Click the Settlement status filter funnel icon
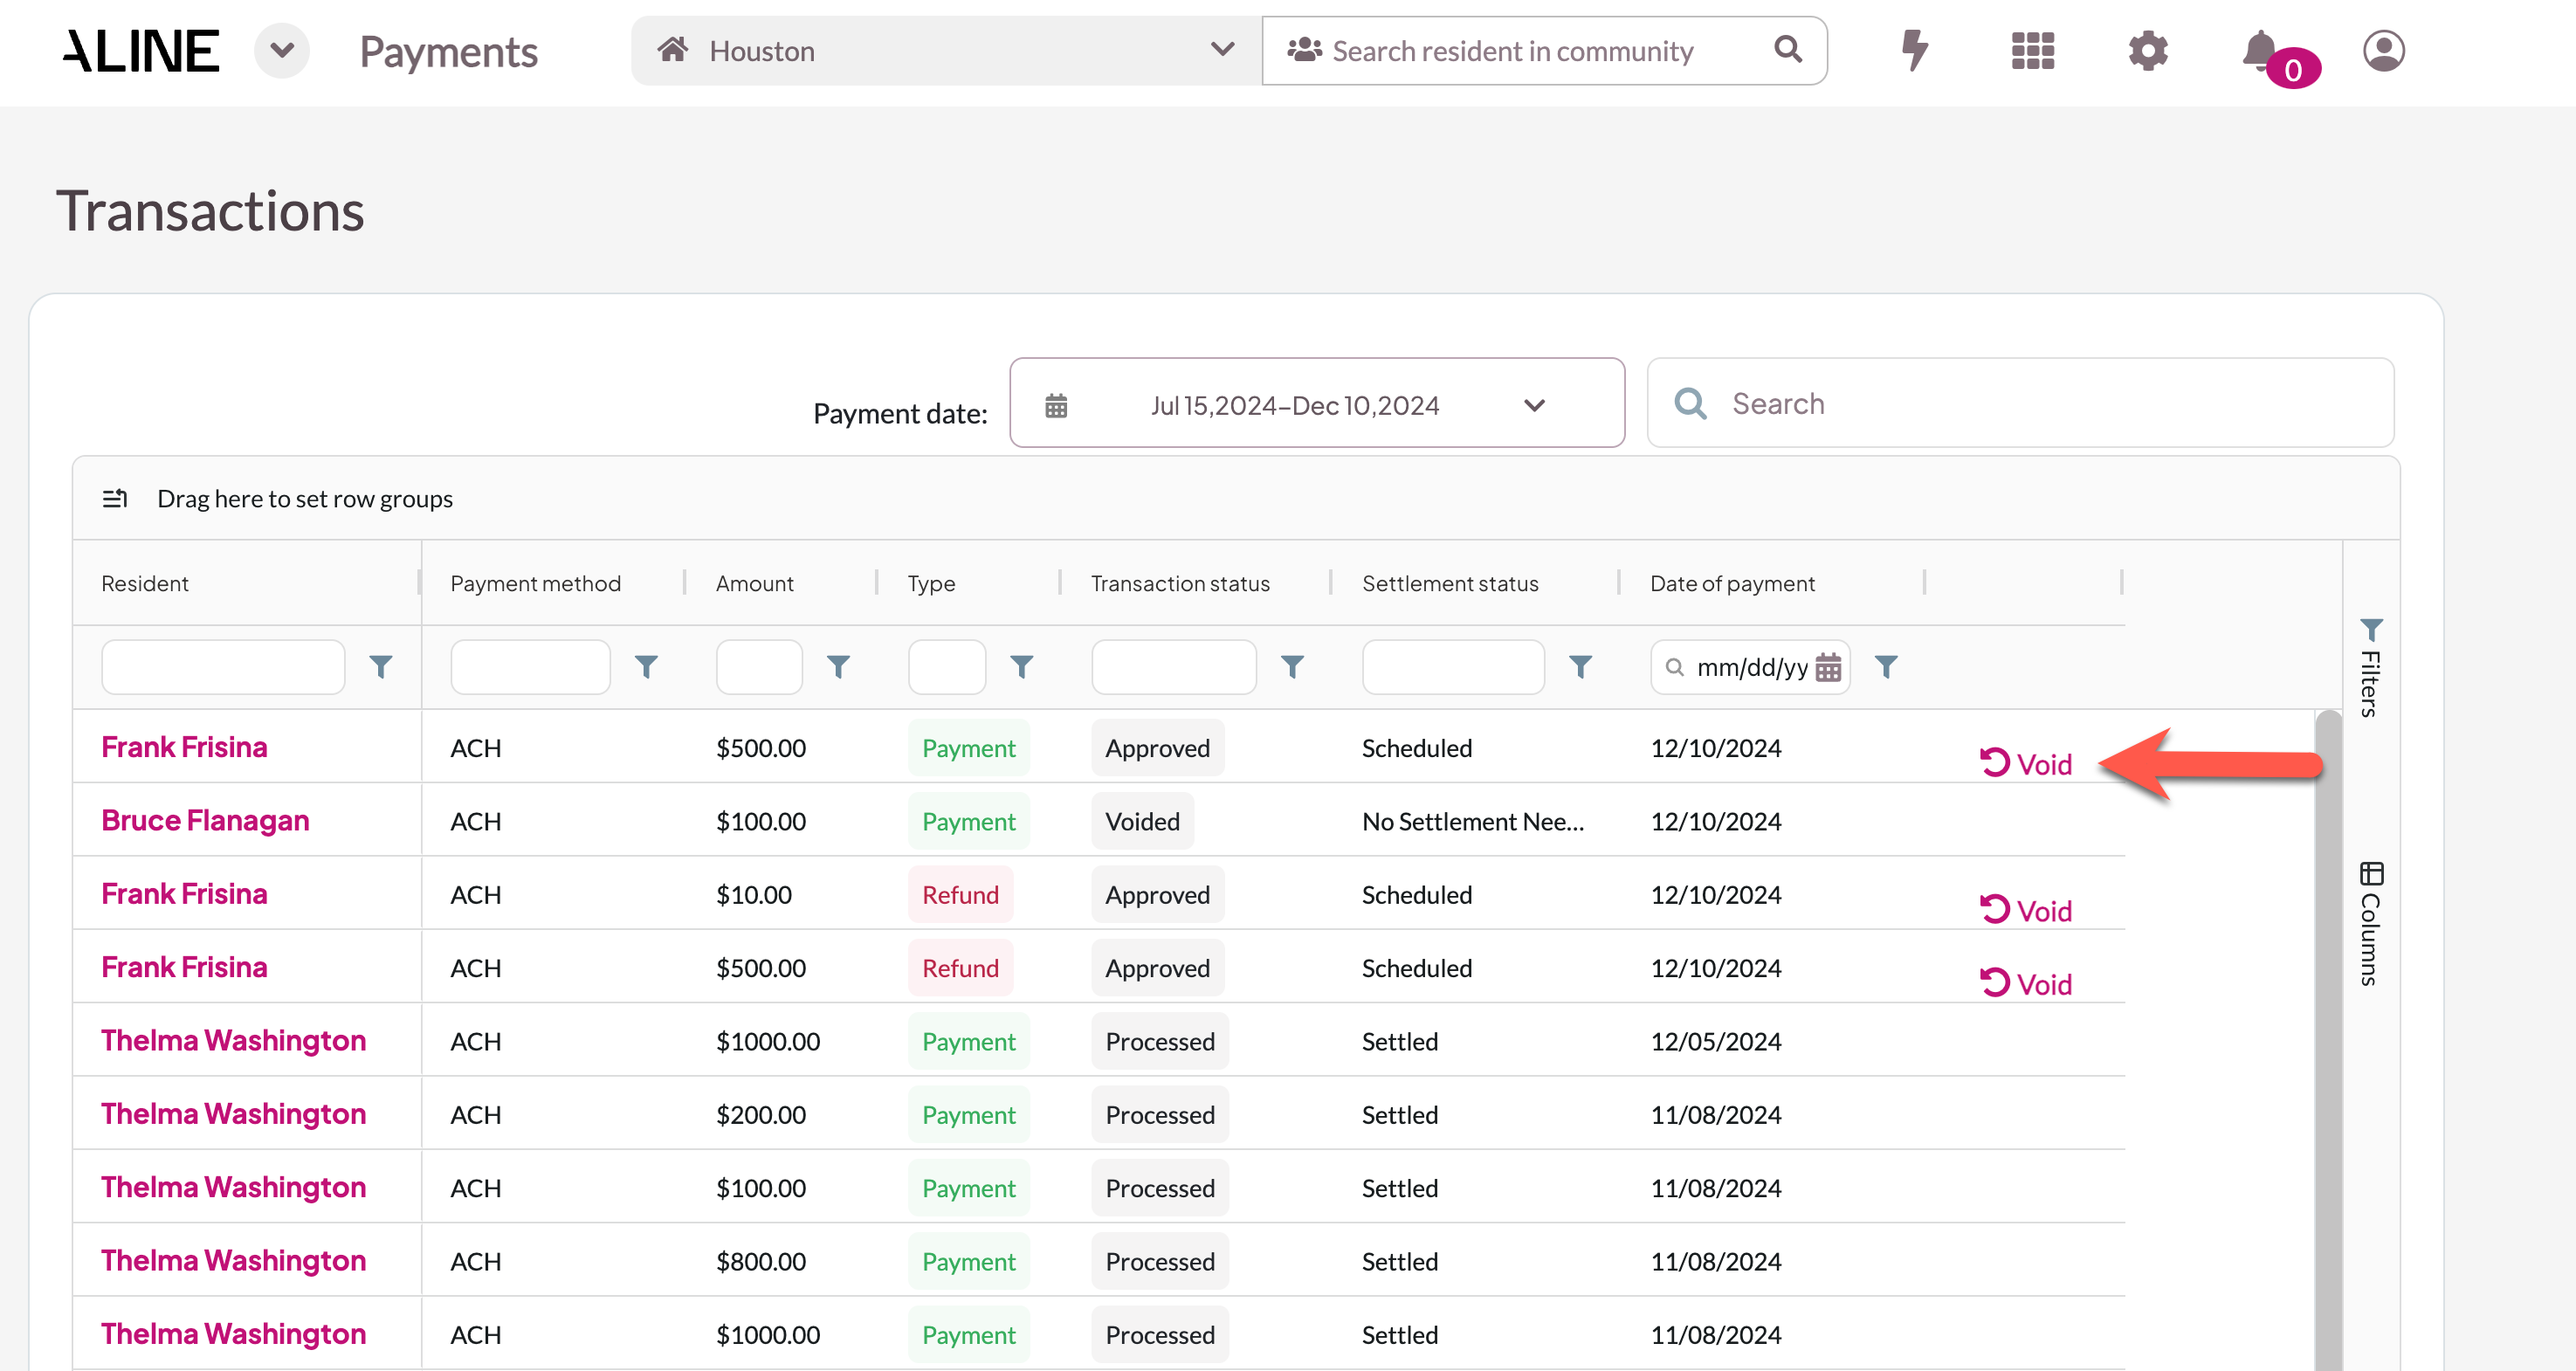The width and height of the screenshot is (2576, 1371). (x=1580, y=667)
